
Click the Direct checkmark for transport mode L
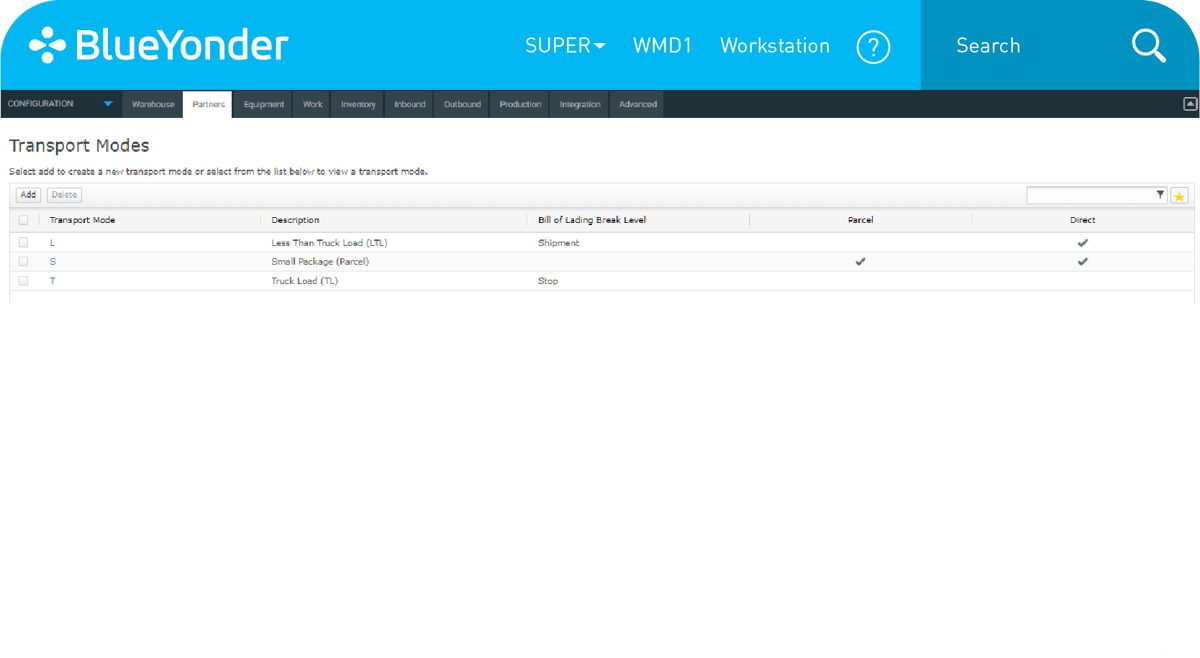[1082, 242]
